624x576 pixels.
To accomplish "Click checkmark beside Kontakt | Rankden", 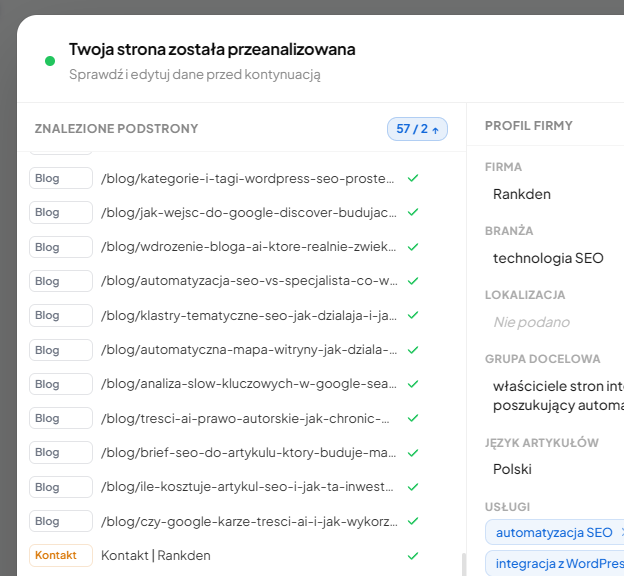I will click(413, 555).
